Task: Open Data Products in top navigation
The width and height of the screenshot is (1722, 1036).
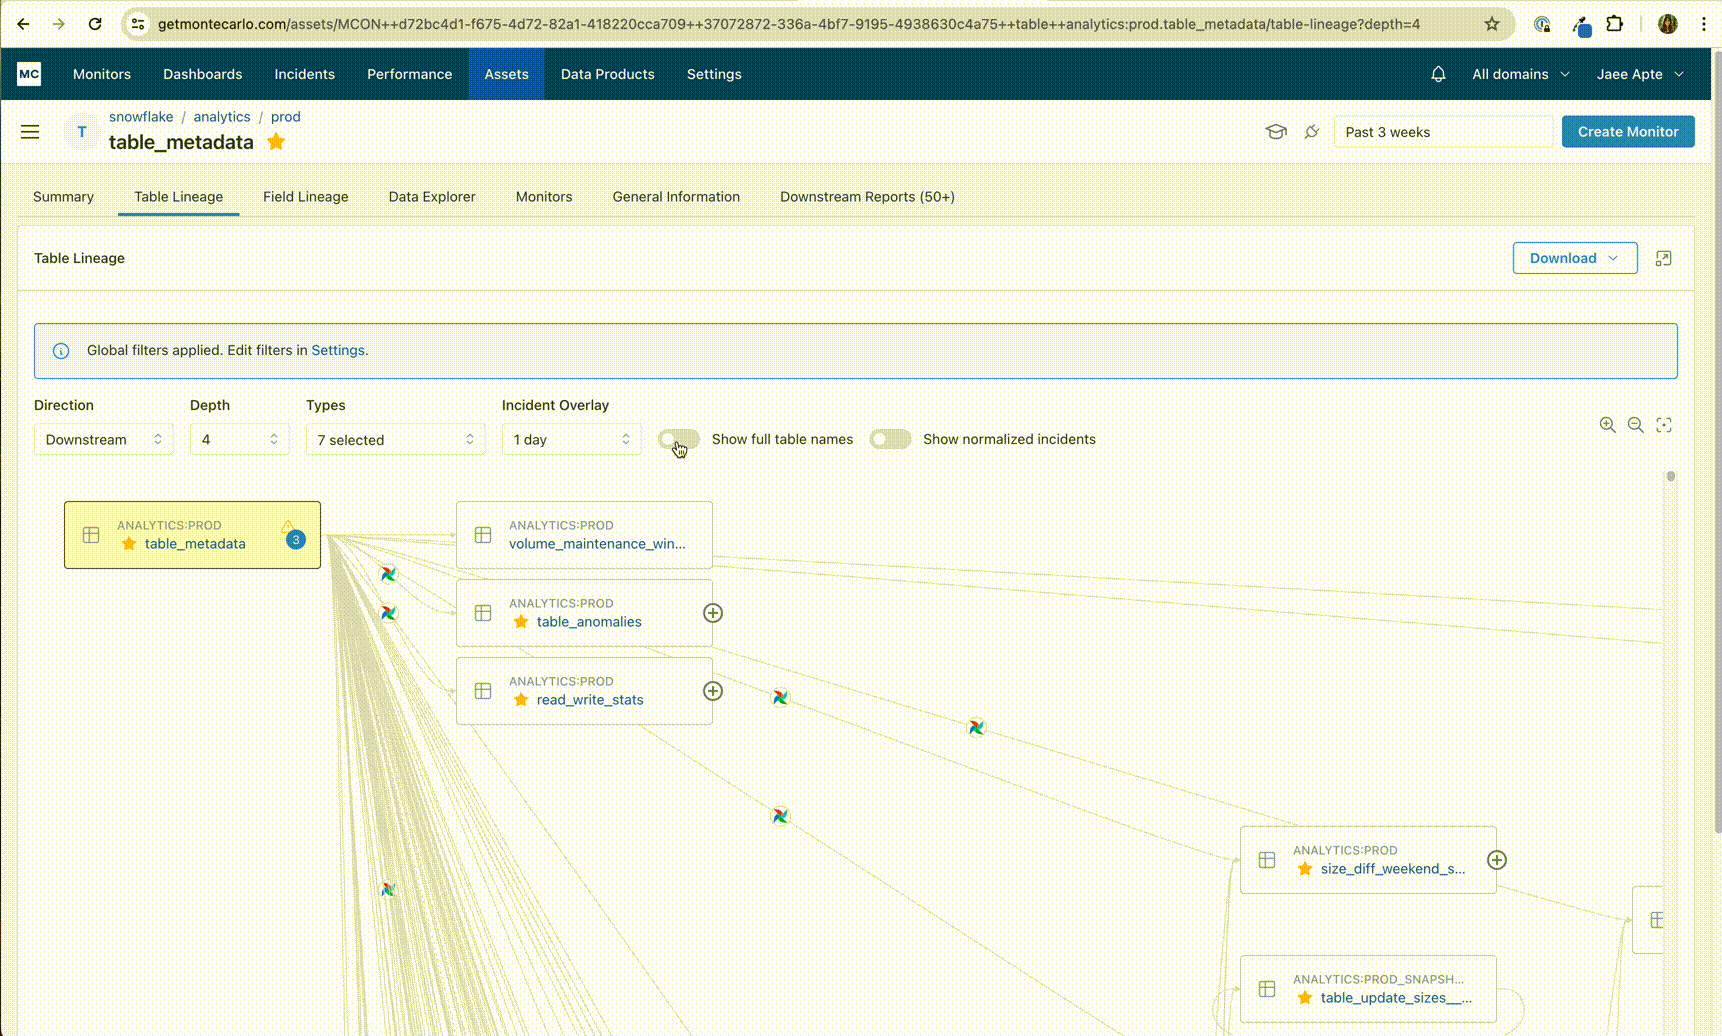Action: [x=608, y=74]
